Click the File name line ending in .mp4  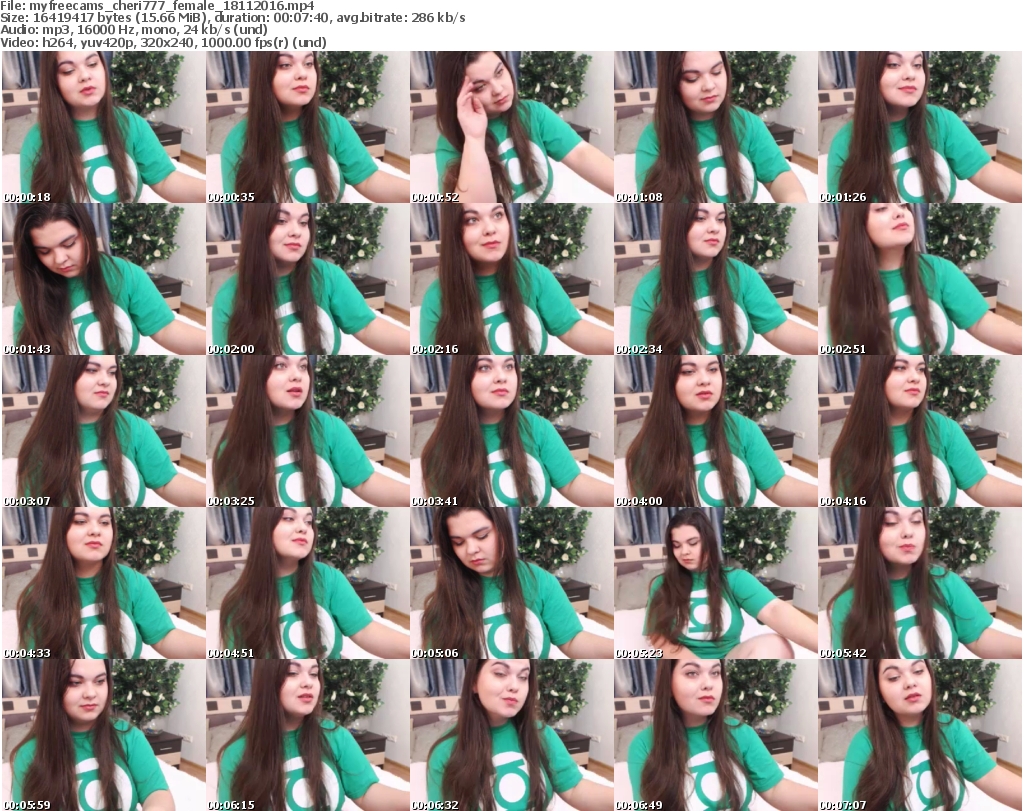pos(157,6)
